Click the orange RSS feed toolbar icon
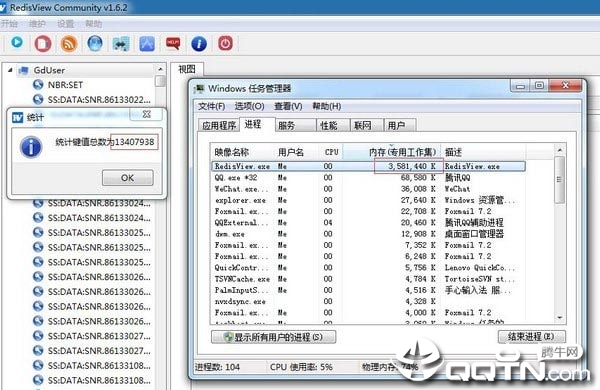 coord(69,43)
